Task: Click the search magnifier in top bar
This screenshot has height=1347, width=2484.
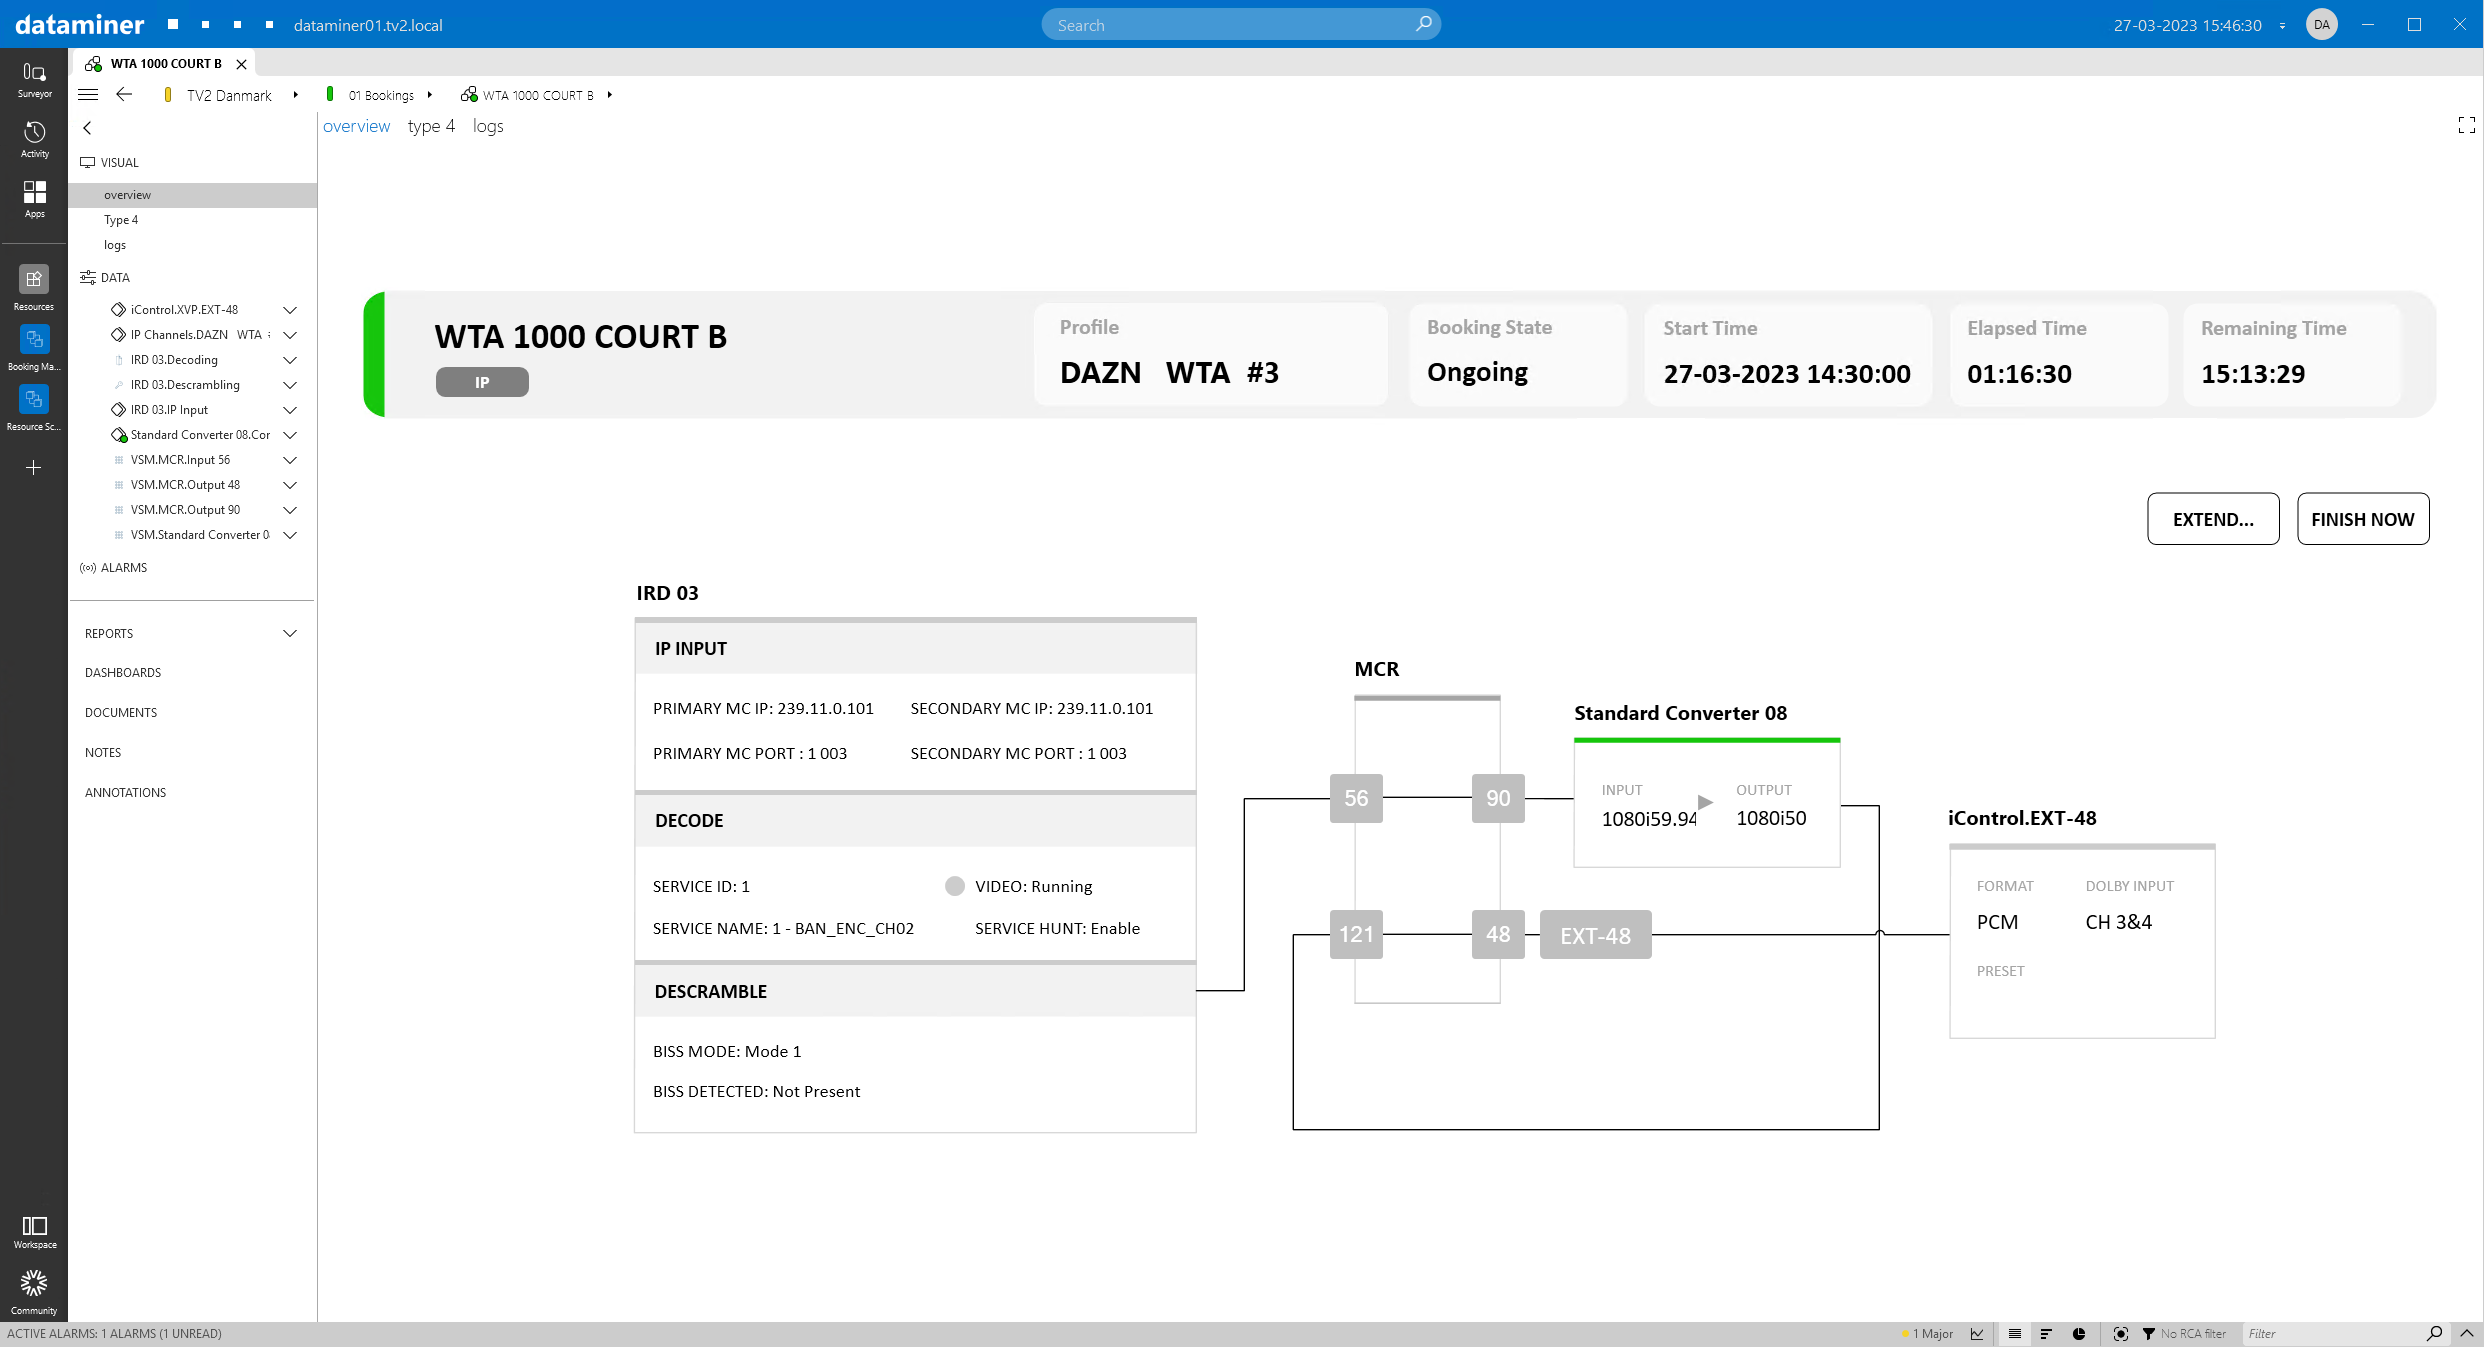Action: [1424, 24]
